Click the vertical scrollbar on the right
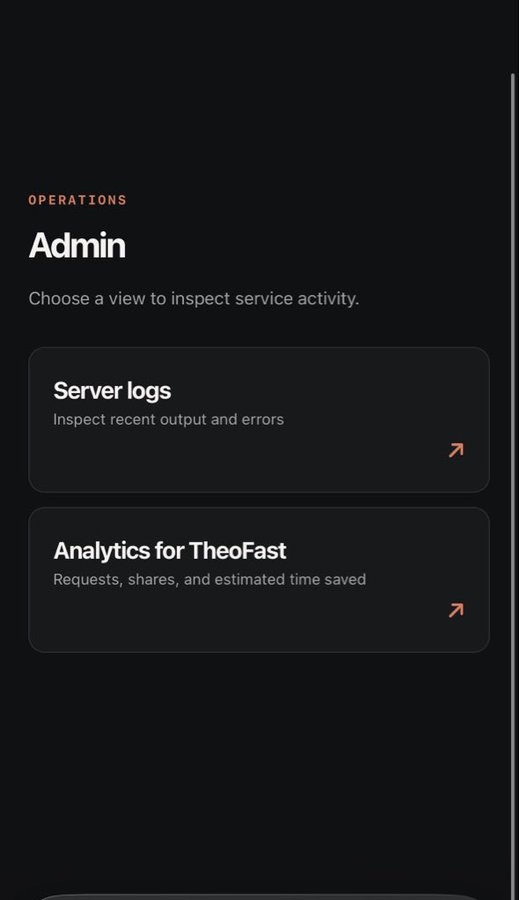Image resolution: width=519 pixels, height=900 pixels. (x=513, y=487)
